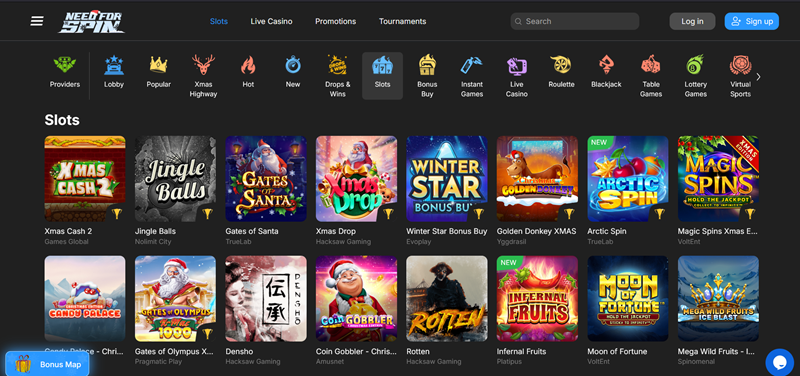Open the hamburger menu icon

tap(37, 21)
